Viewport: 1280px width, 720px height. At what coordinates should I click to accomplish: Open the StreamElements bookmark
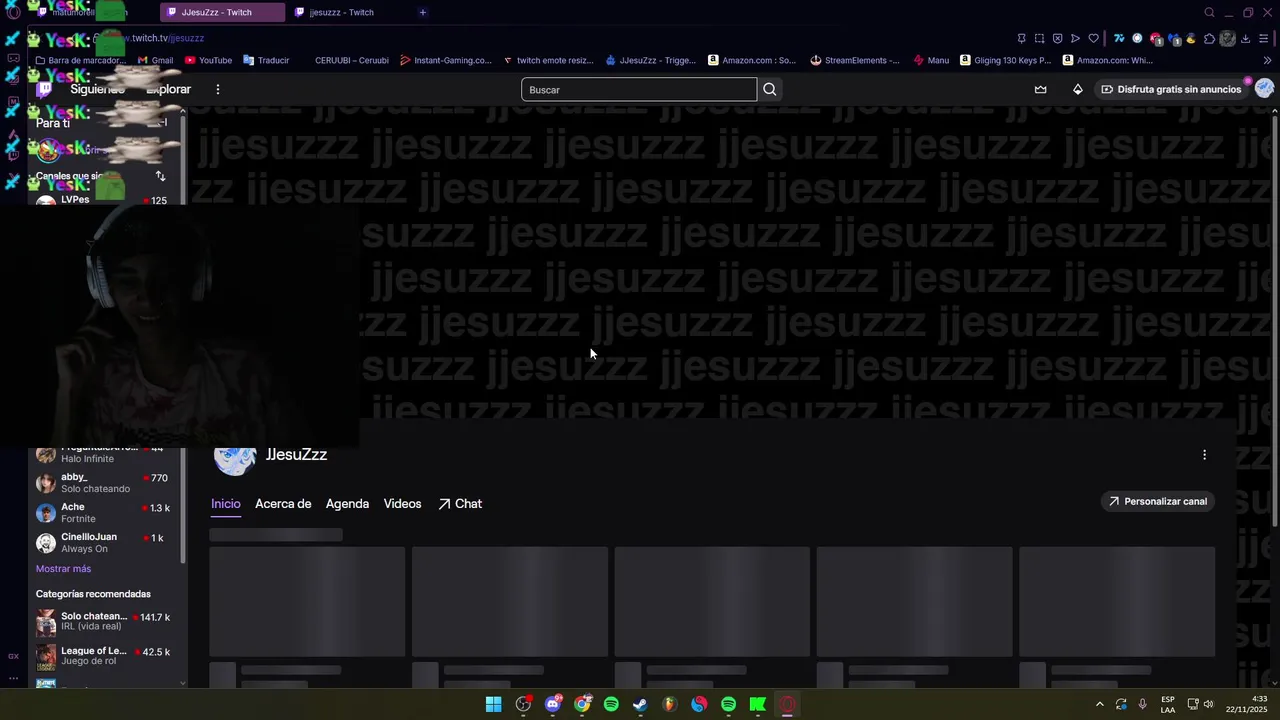pos(855,60)
